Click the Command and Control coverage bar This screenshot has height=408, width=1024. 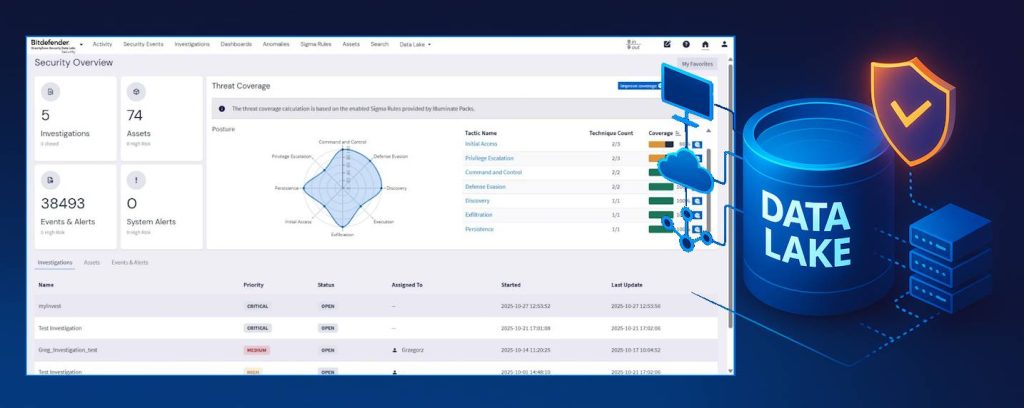(661, 172)
